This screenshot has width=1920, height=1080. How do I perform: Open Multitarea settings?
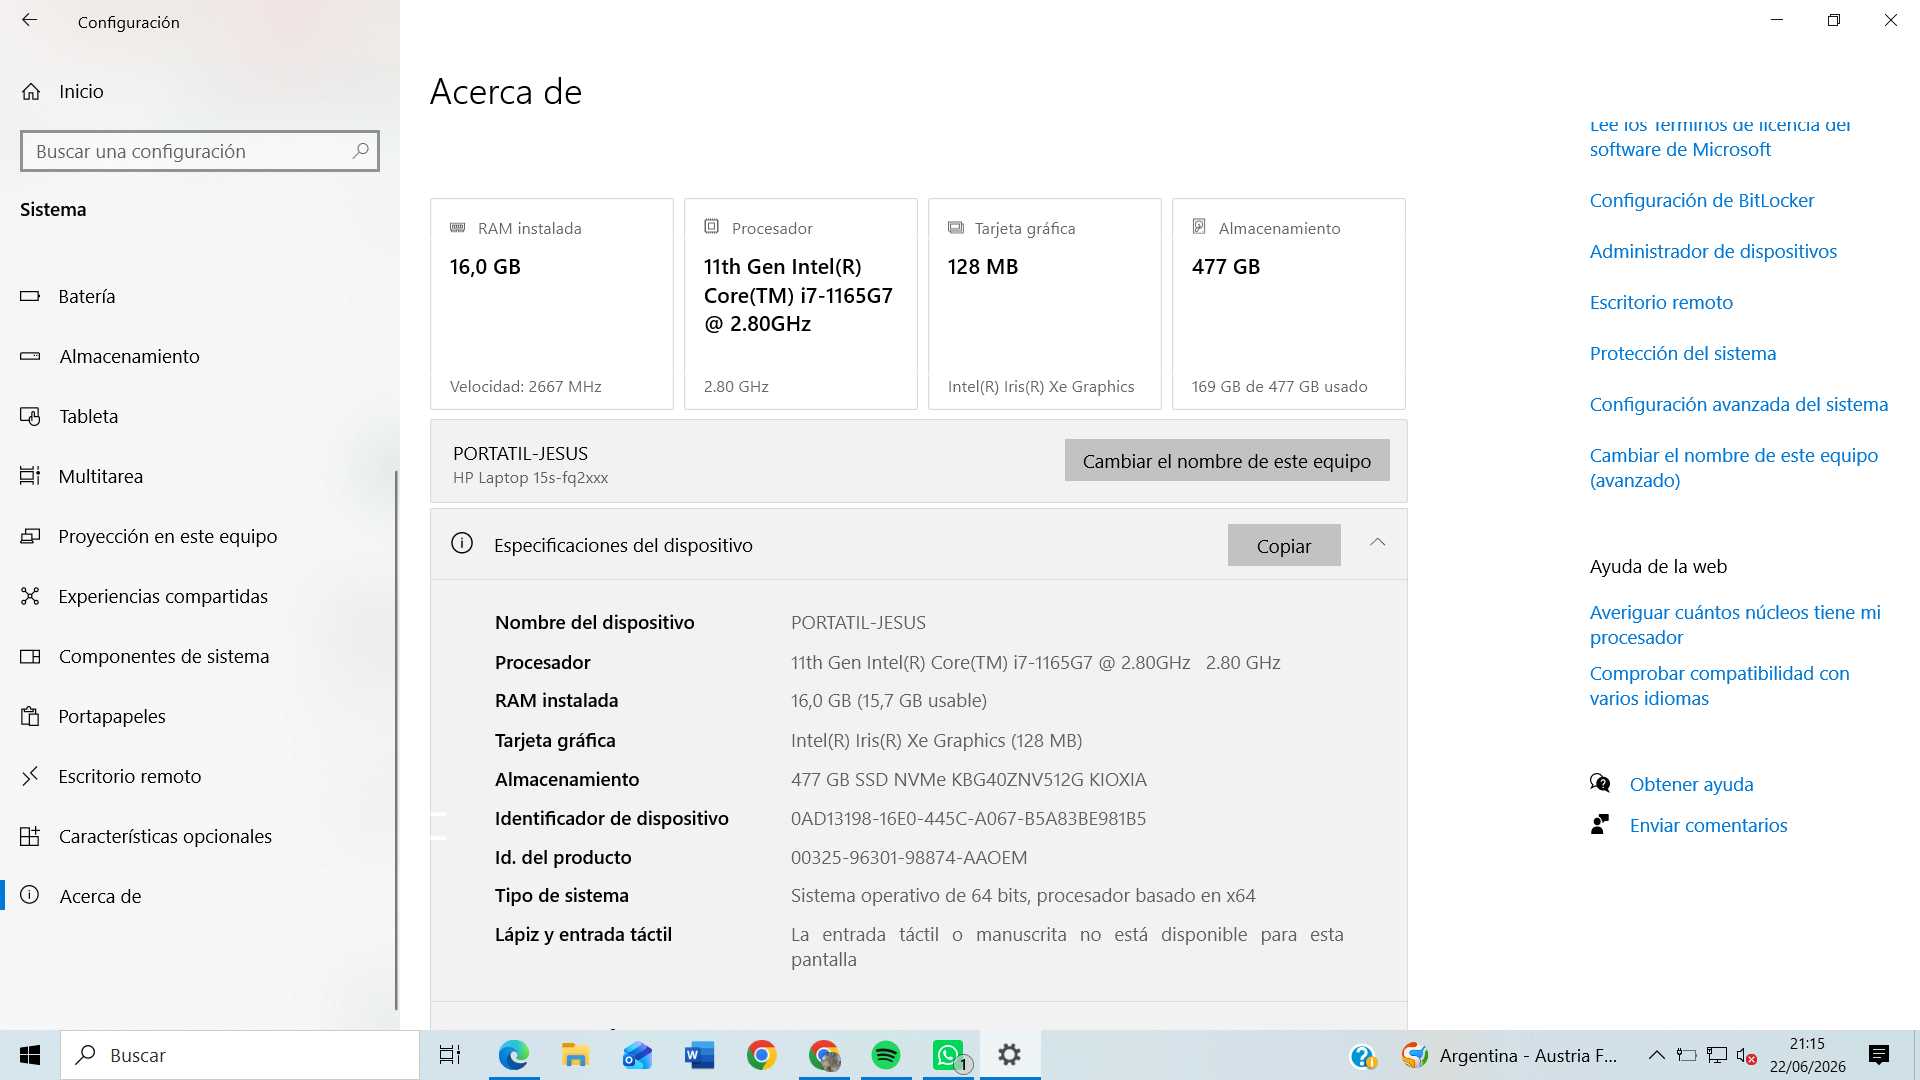[198, 476]
